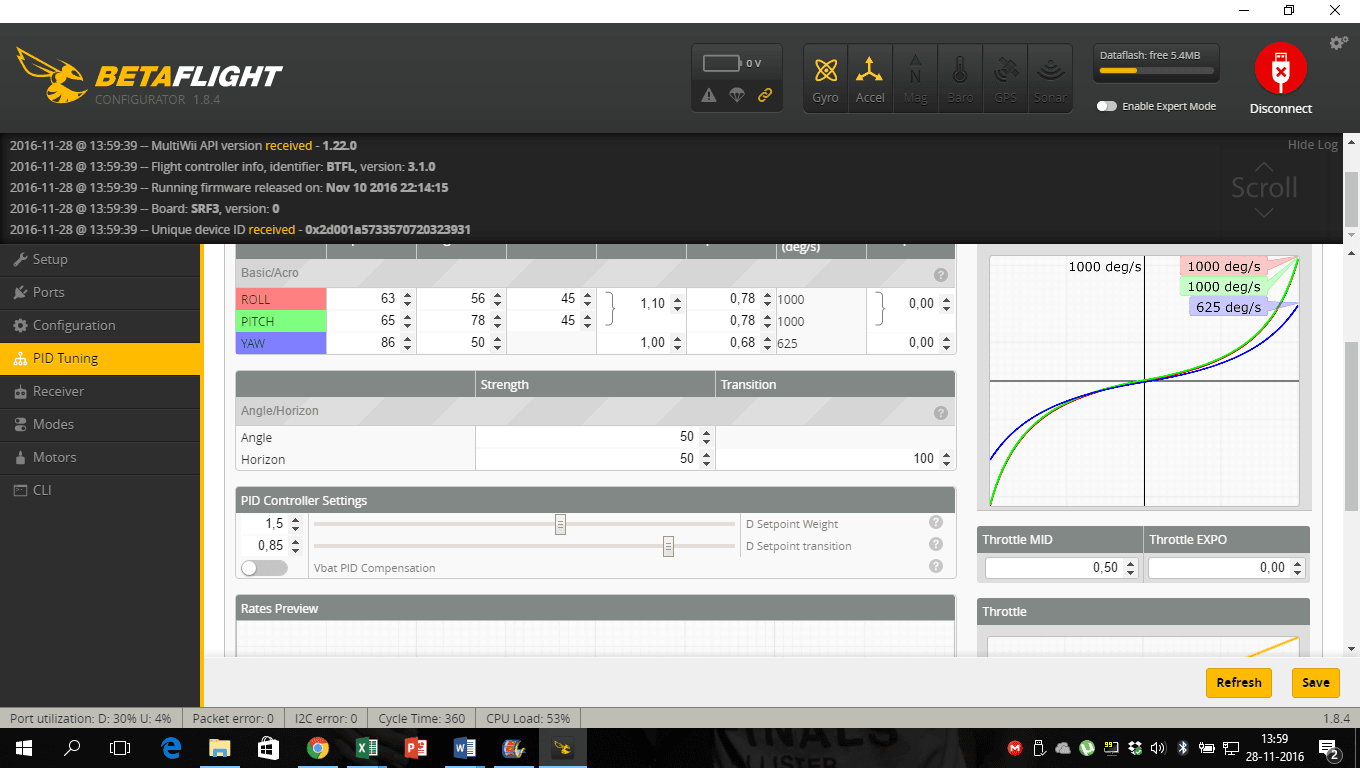Screen dimensions: 1360x768
Task: Toggle Vbat PID Compensation switch
Action: tap(264, 568)
